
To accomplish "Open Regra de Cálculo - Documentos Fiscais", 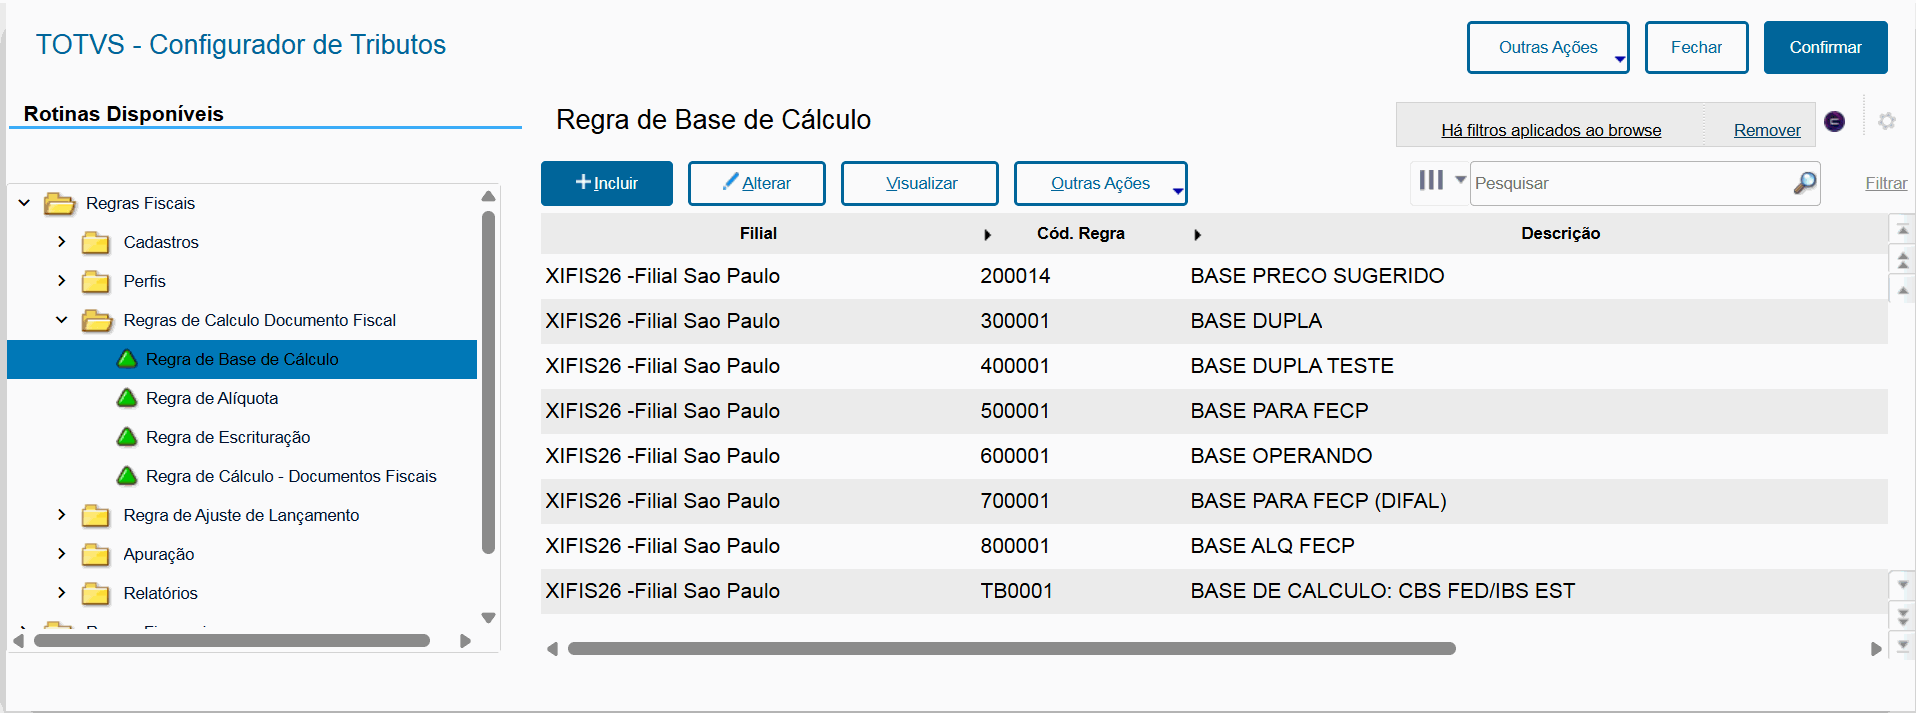I will click(x=291, y=476).
